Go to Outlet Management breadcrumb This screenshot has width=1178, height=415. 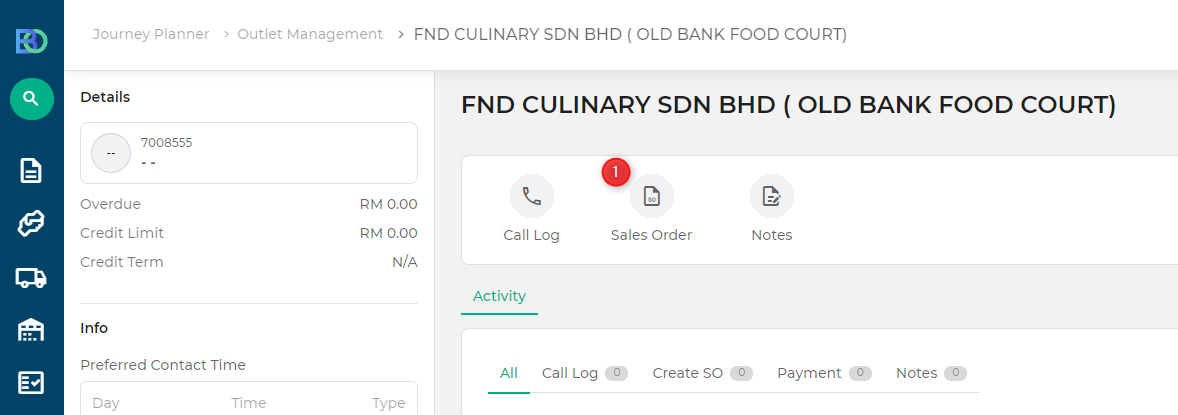pyautogui.click(x=310, y=34)
